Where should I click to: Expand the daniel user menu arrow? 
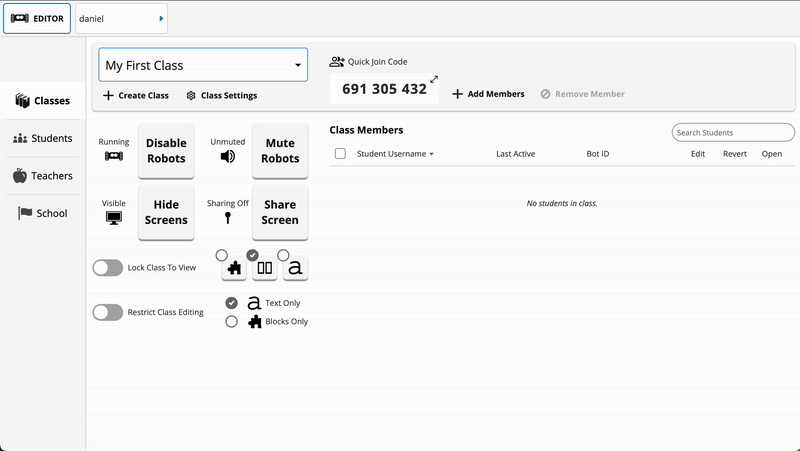click(161, 18)
